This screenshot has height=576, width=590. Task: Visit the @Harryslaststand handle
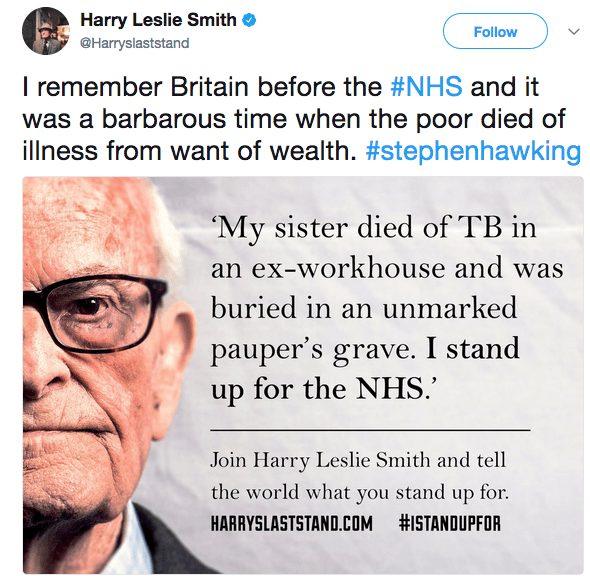[x=134, y=43]
